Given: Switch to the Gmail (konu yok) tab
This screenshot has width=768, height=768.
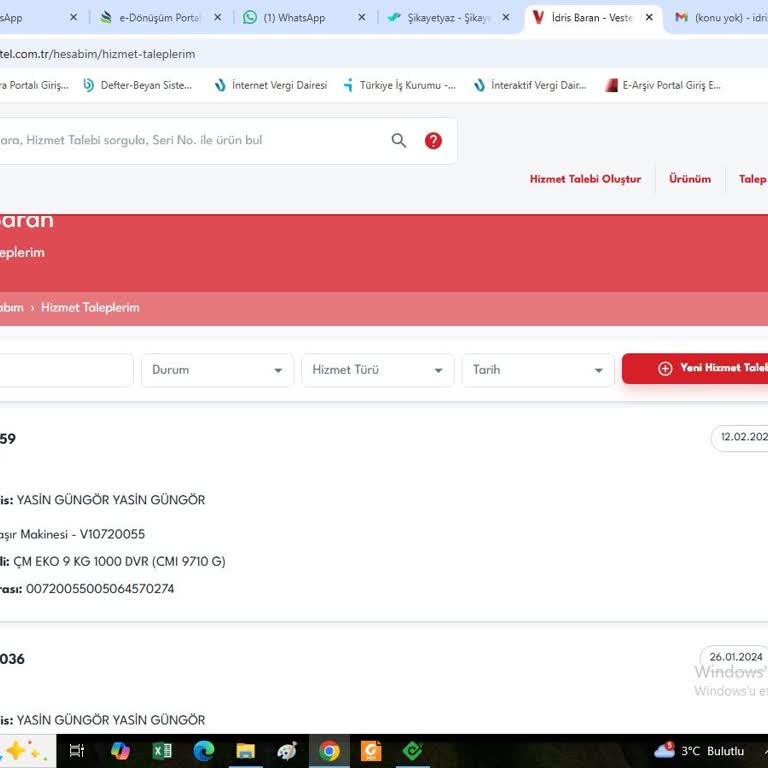Looking at the screenshot, I should tap(720, 18).
